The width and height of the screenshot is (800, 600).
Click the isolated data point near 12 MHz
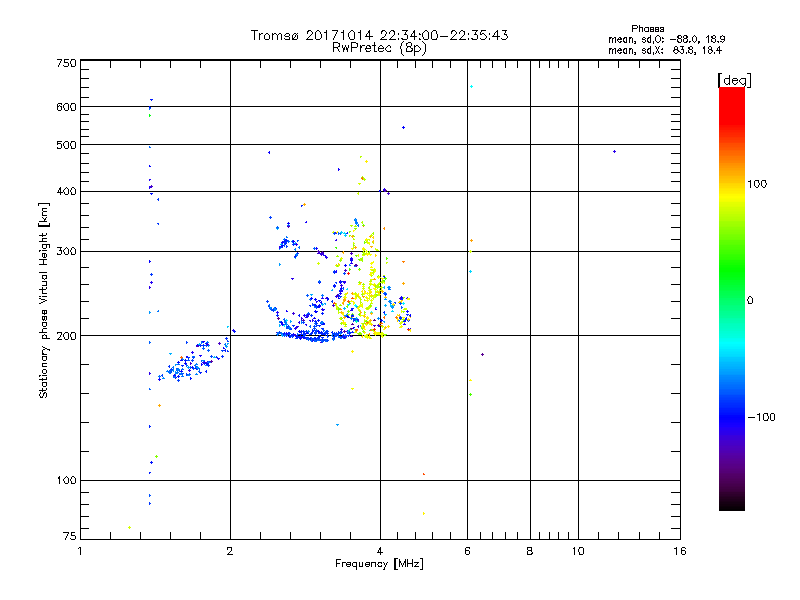pyautogui.click(x=614, y=152)
